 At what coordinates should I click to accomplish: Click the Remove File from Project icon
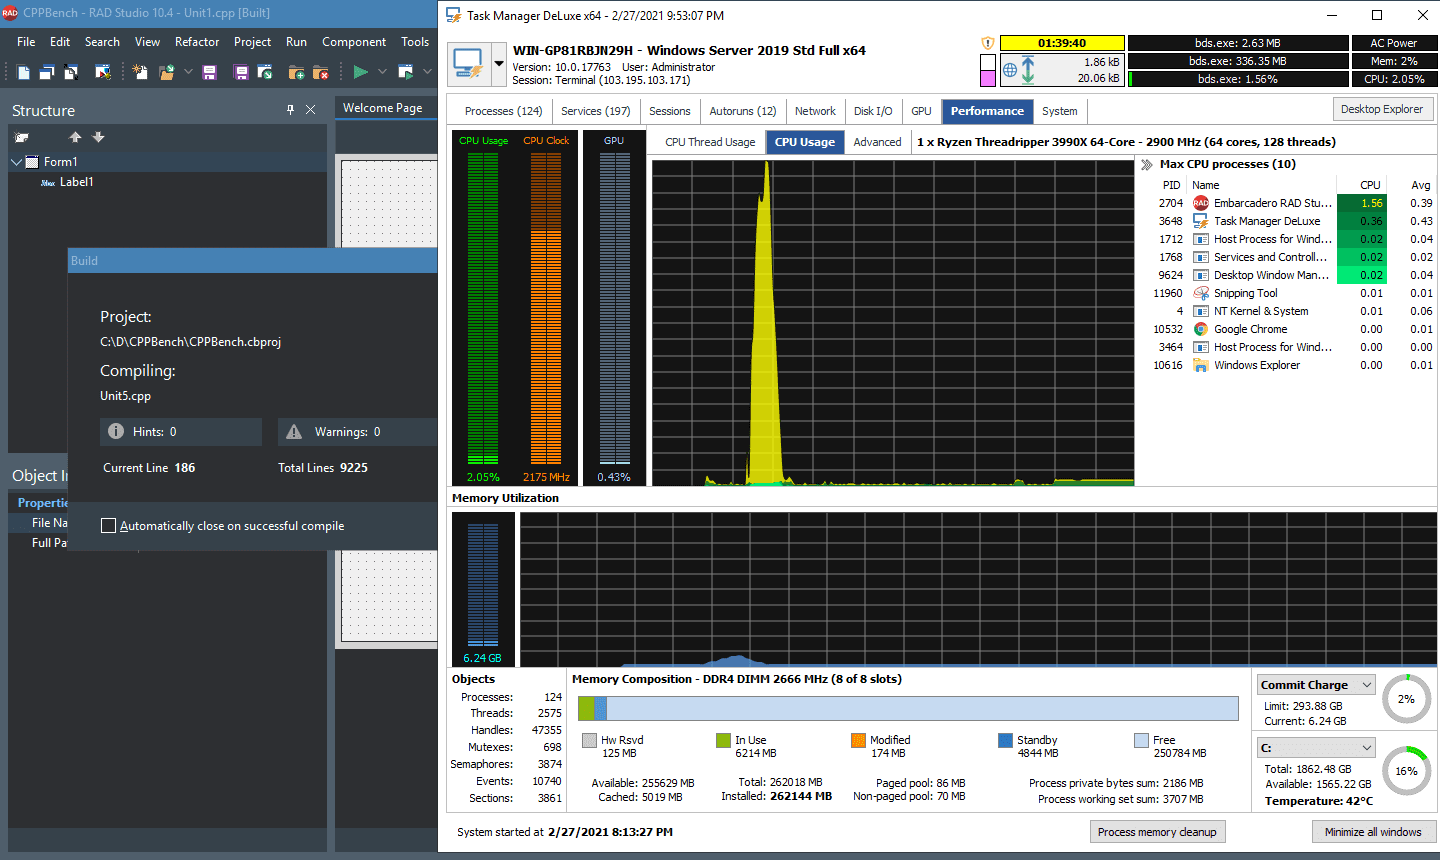coord(320,72)
